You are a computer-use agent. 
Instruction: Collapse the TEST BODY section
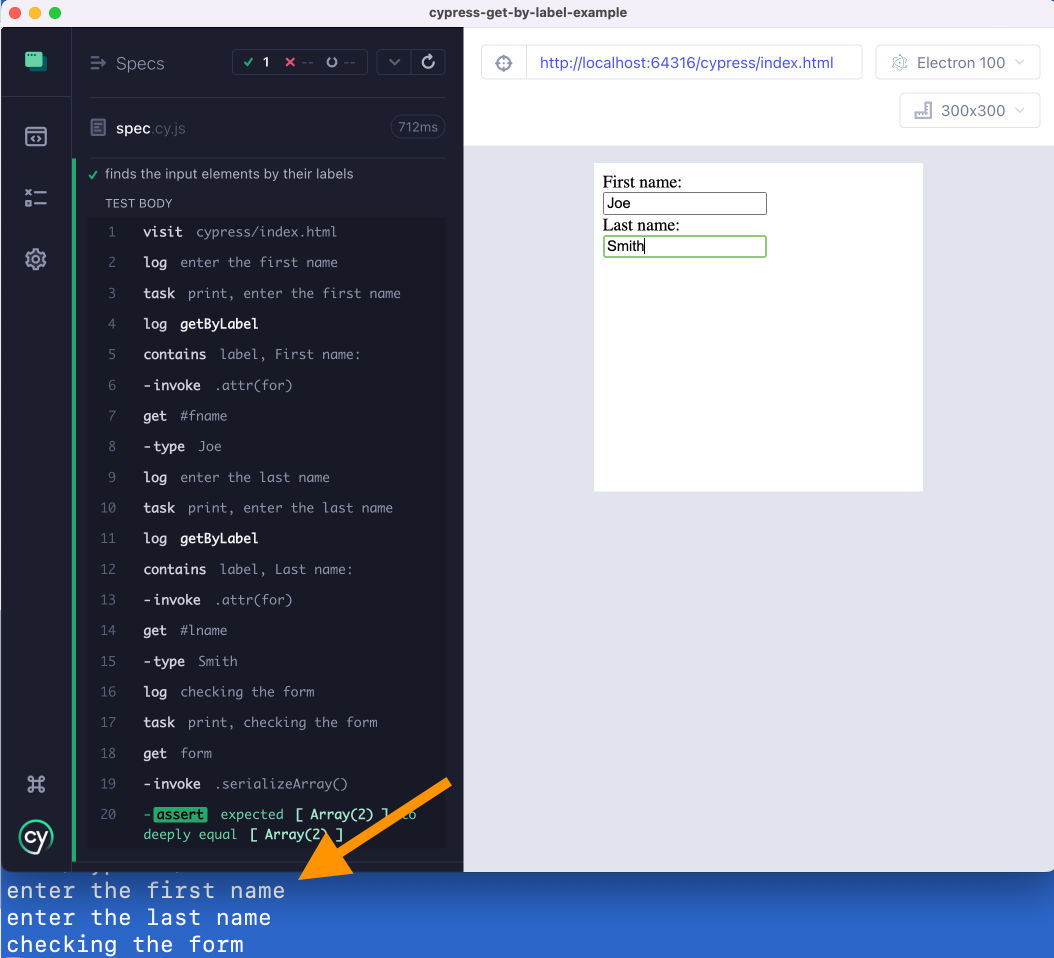pos(138,203)
